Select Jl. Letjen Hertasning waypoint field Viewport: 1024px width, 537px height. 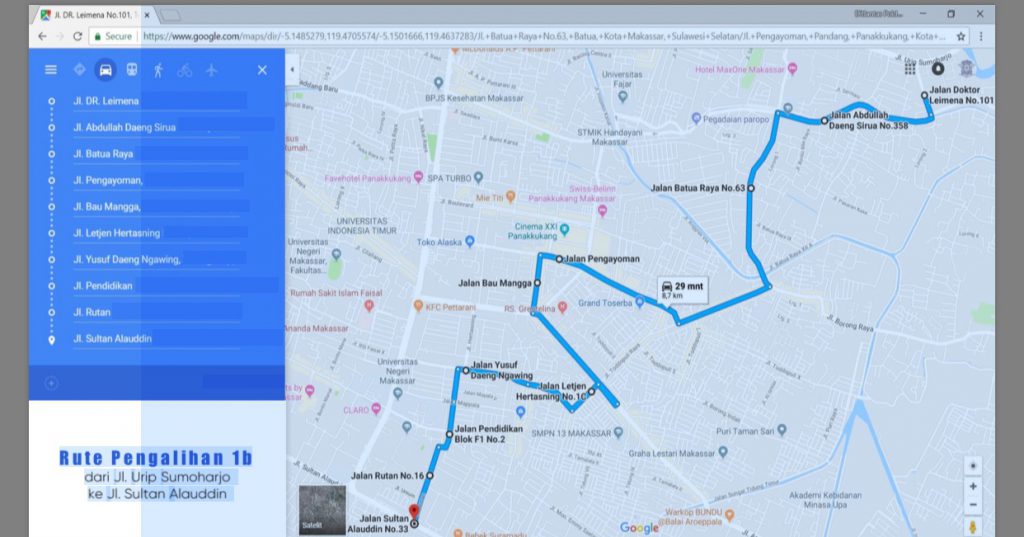[x=159, y=233]
